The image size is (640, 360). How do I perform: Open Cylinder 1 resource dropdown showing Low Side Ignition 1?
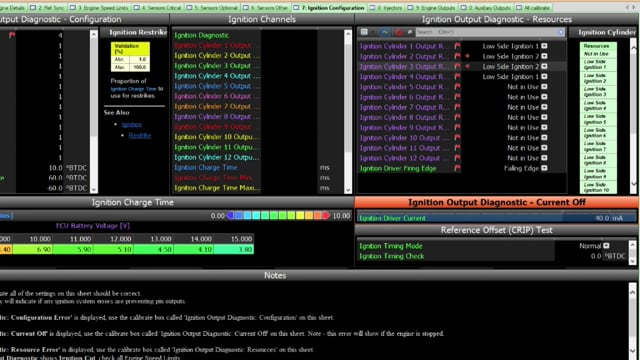[x=544, y=46]
